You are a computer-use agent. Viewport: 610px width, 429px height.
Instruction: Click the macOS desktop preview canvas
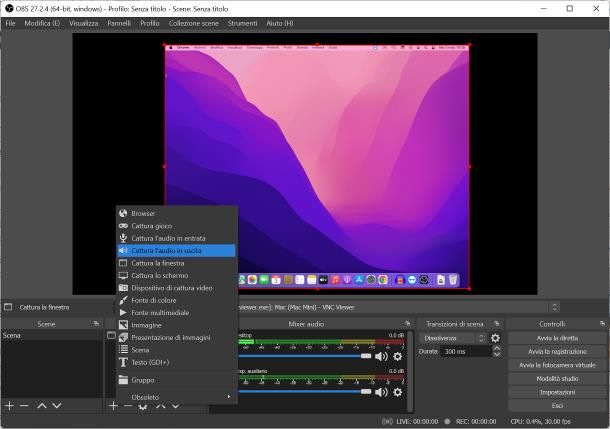click(x=317, y=166)
